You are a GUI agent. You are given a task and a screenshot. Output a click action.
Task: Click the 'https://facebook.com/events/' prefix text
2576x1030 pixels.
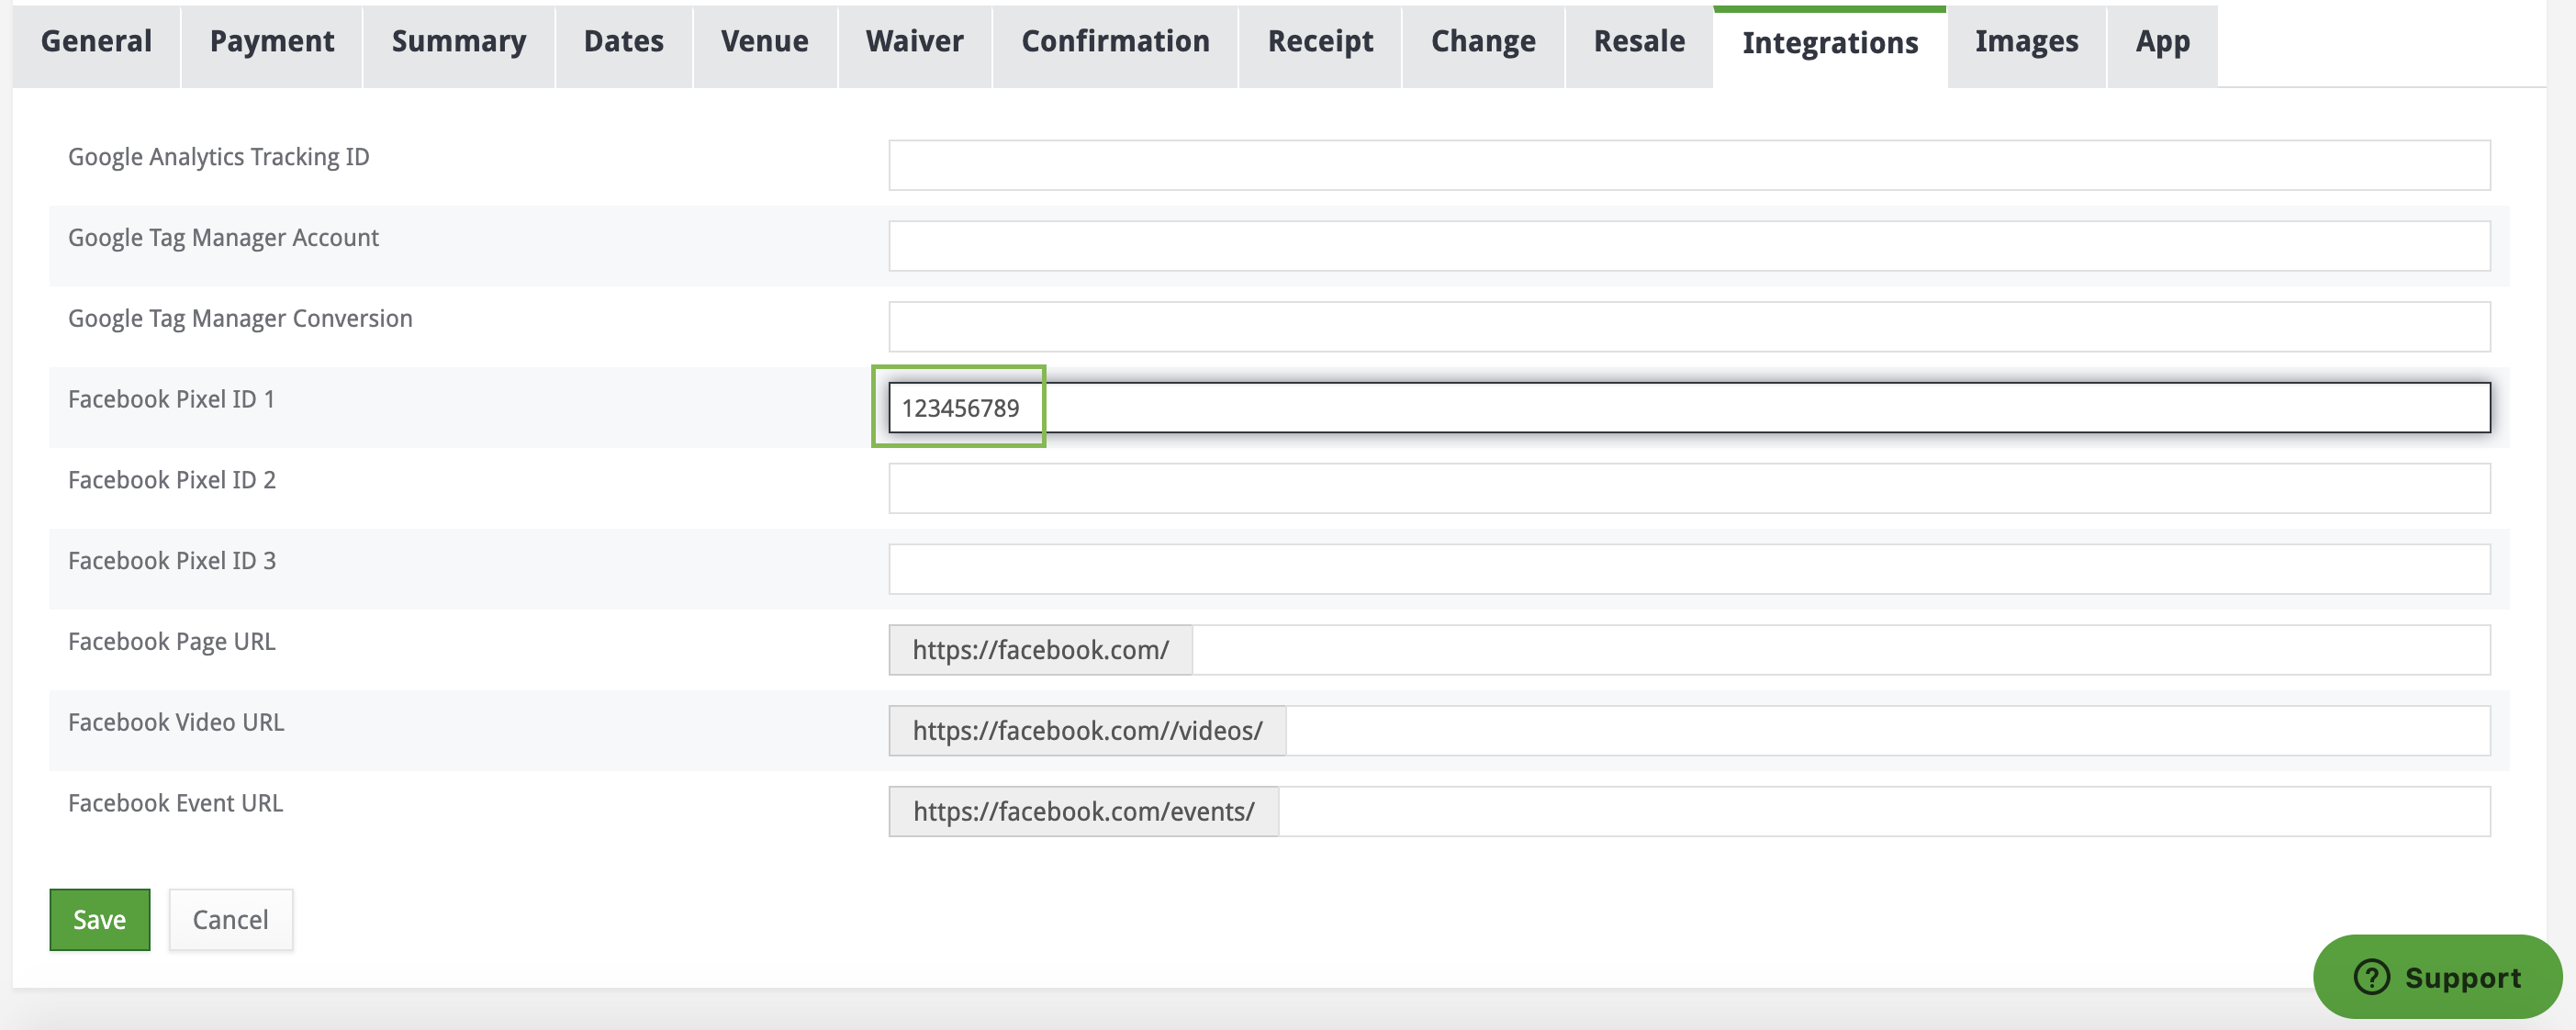tap(1083, 812)
